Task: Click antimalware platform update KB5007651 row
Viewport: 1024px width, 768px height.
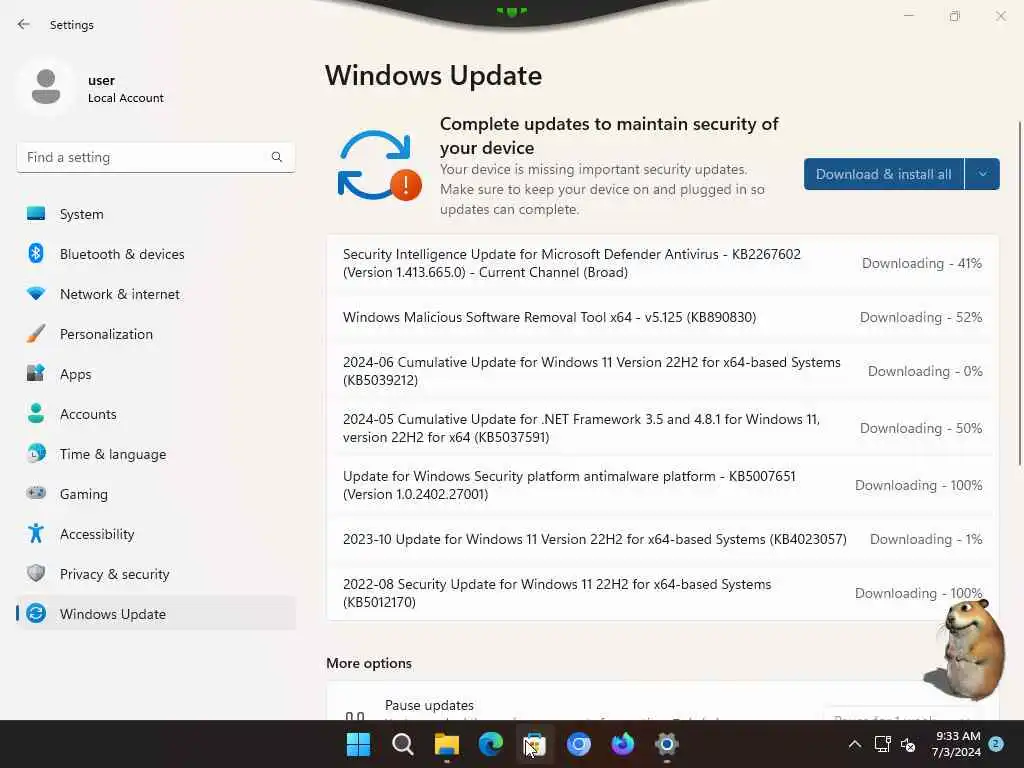Action: point(662,485)
